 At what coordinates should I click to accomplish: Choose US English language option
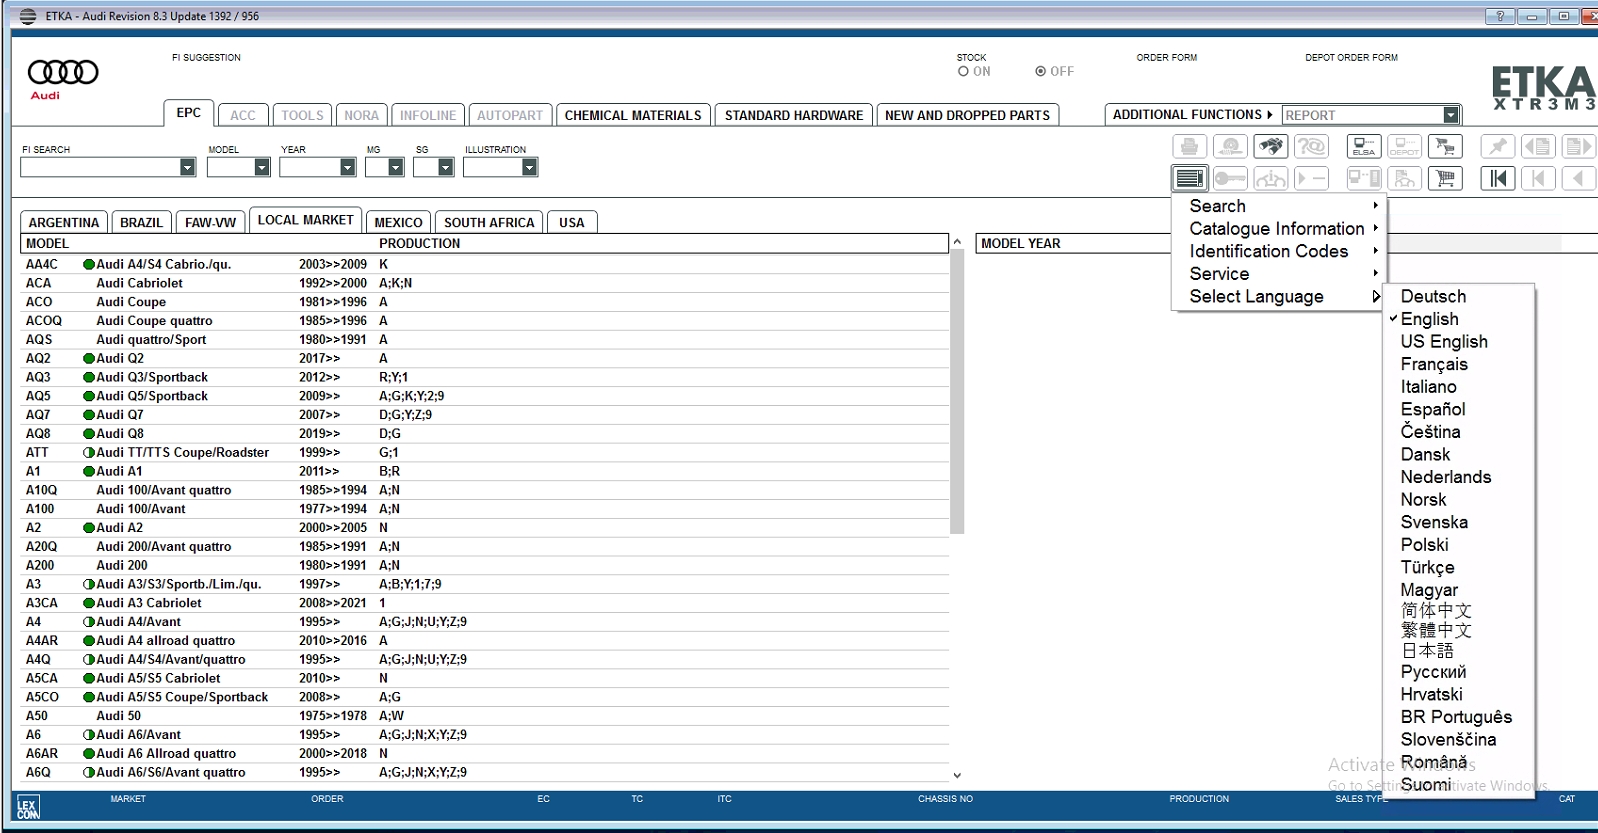pyautogui.click(x=1444, y=342)
